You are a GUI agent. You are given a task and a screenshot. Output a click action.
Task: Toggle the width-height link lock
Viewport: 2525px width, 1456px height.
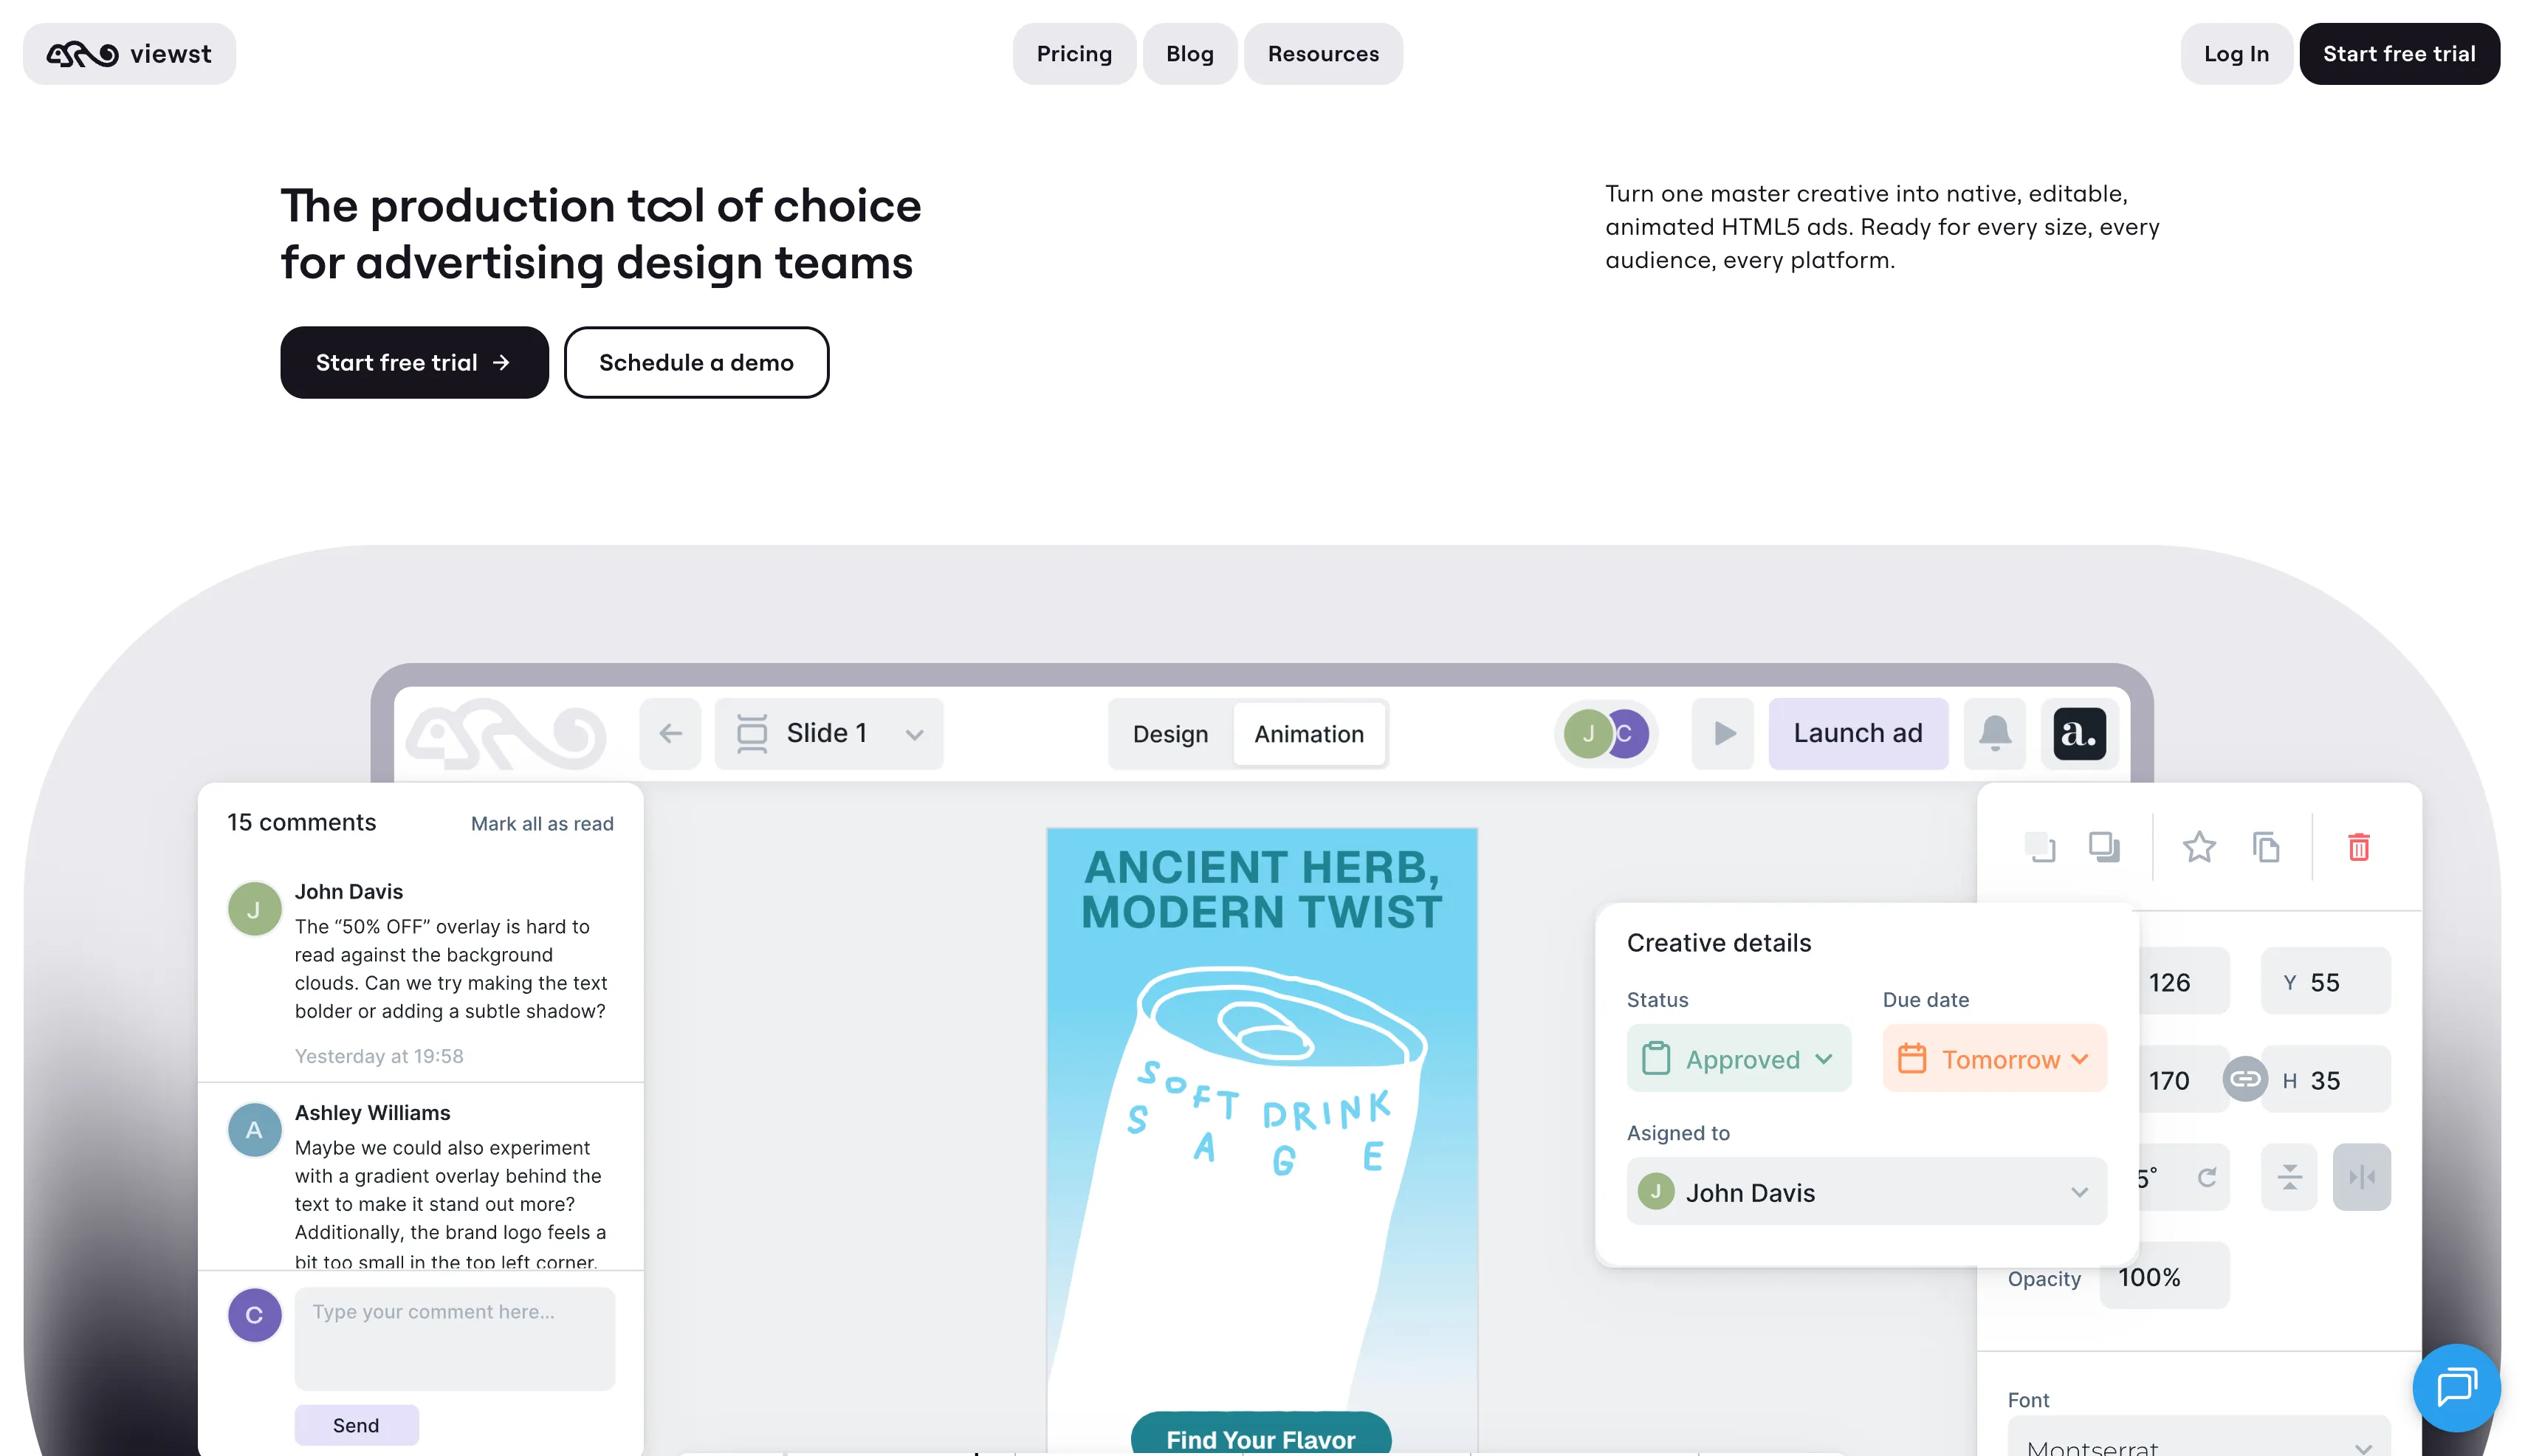tap(2244, 1079)
